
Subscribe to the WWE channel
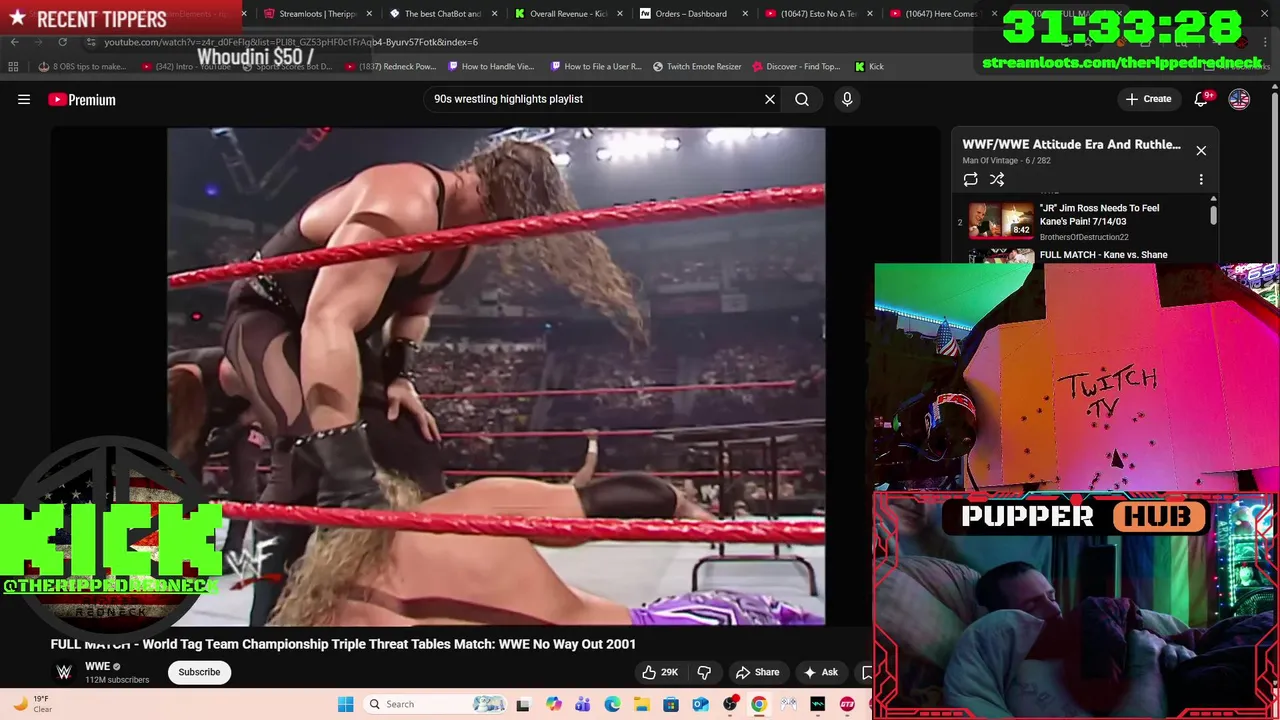(x=199, y=672)
